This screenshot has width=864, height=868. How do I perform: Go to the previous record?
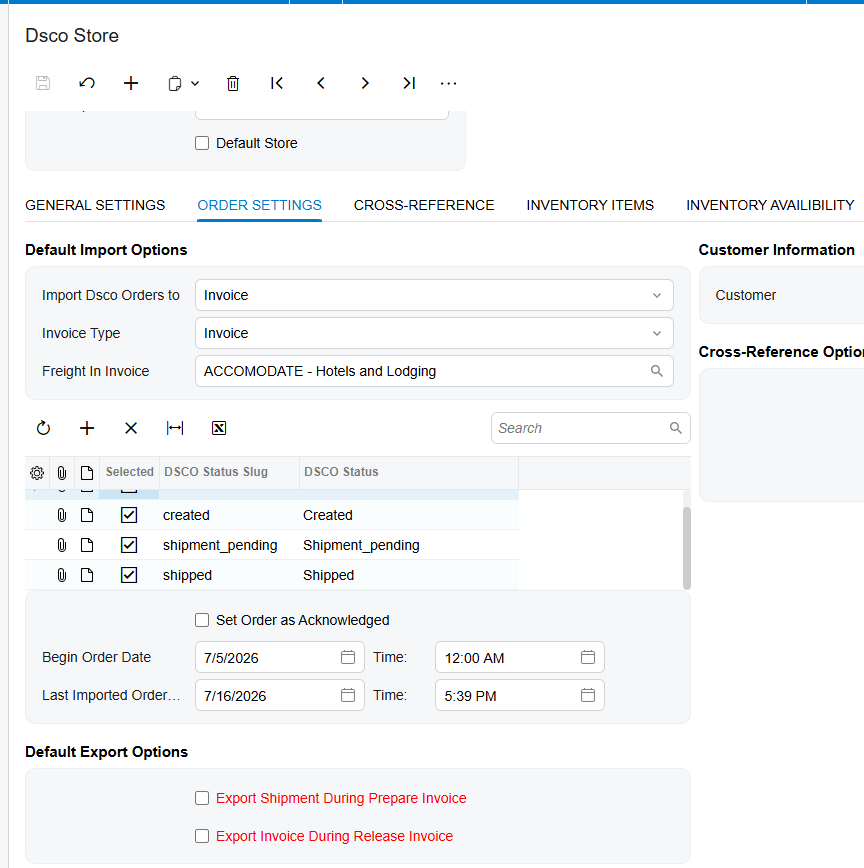coord(320,84)
